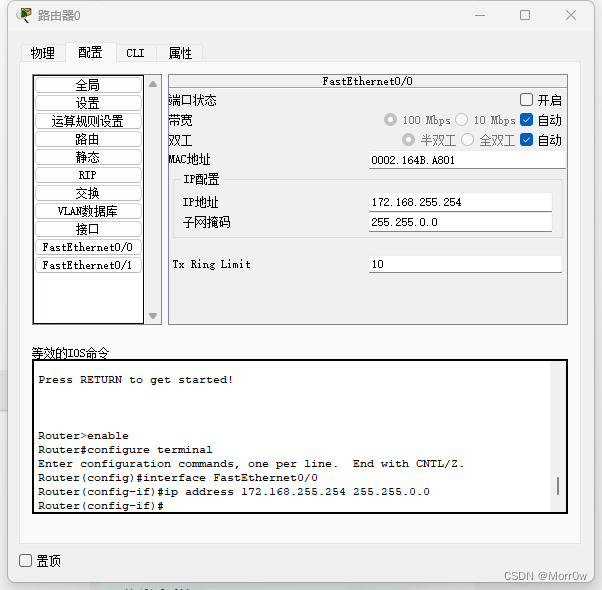
Task: Select the 100 Mbps bandwidth radio
Action: [x=390, y=120]
